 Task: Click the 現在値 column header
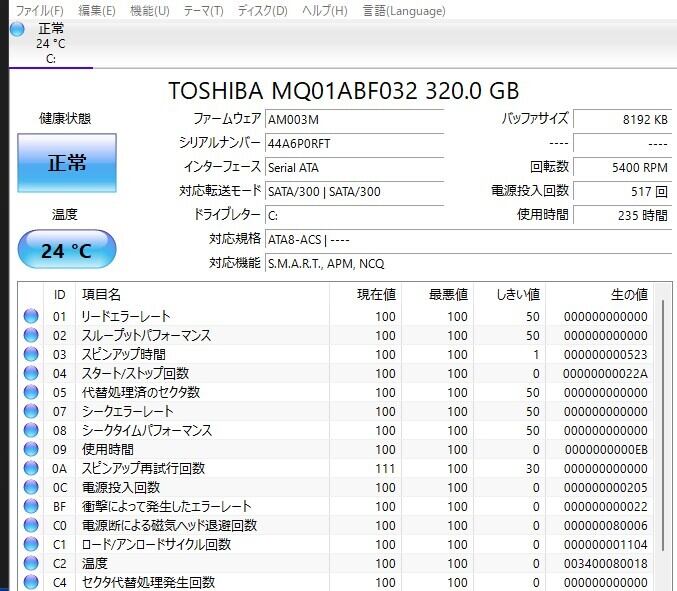point(365,294)
